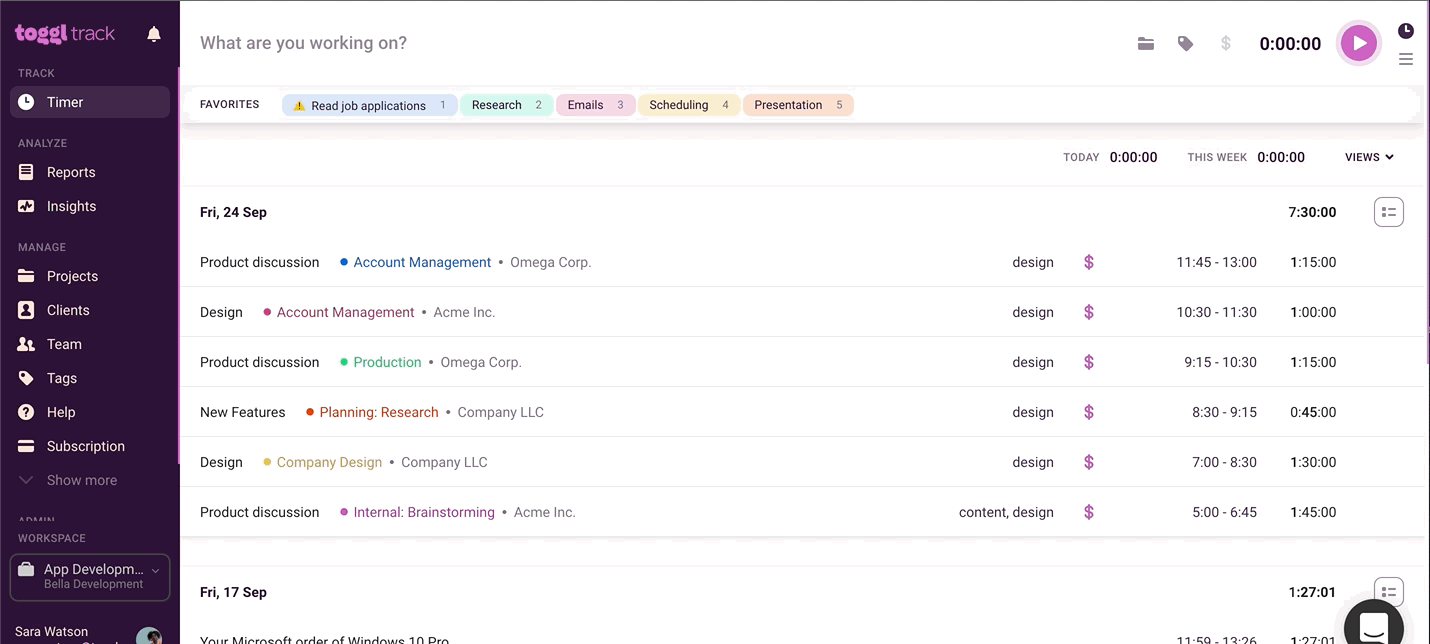Switch to manual mode list icon

pyautogui.click(x=1405, y=59)
